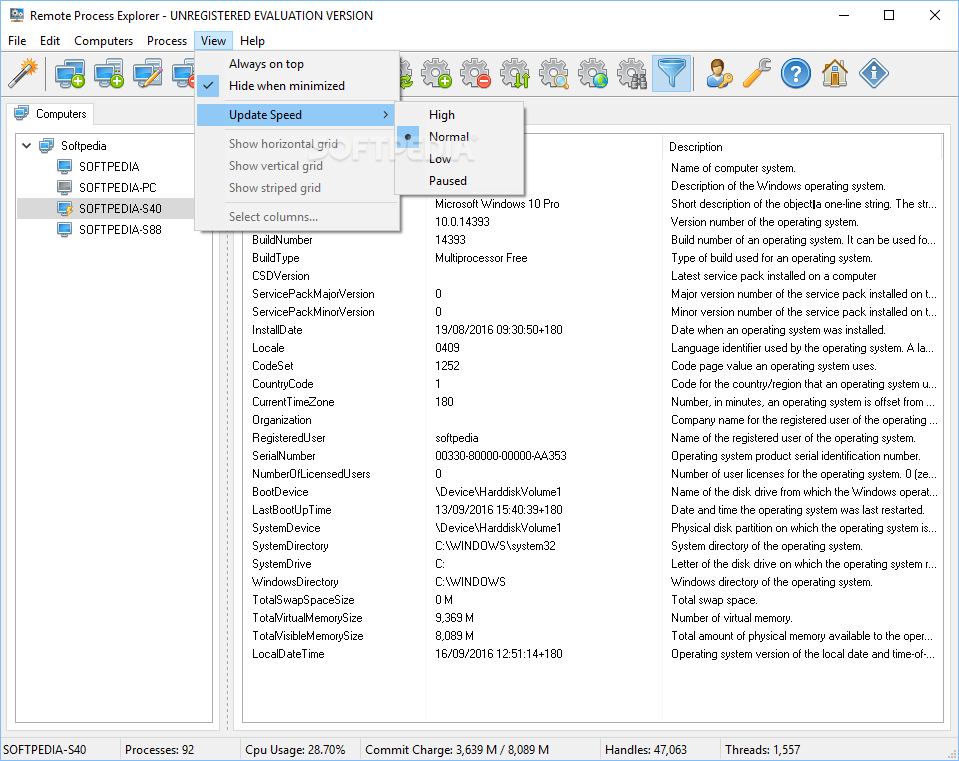Screen dimensions: 959x761
Task: Switch to the Computers tab
Action: coord(51,114)
